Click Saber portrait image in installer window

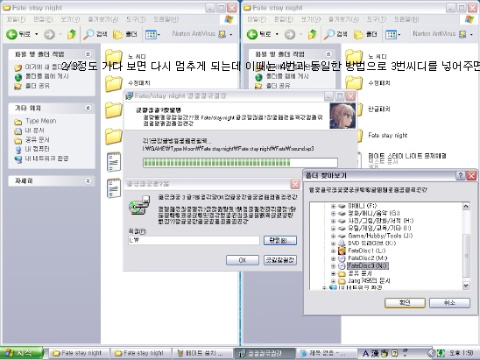pos(342,116)
